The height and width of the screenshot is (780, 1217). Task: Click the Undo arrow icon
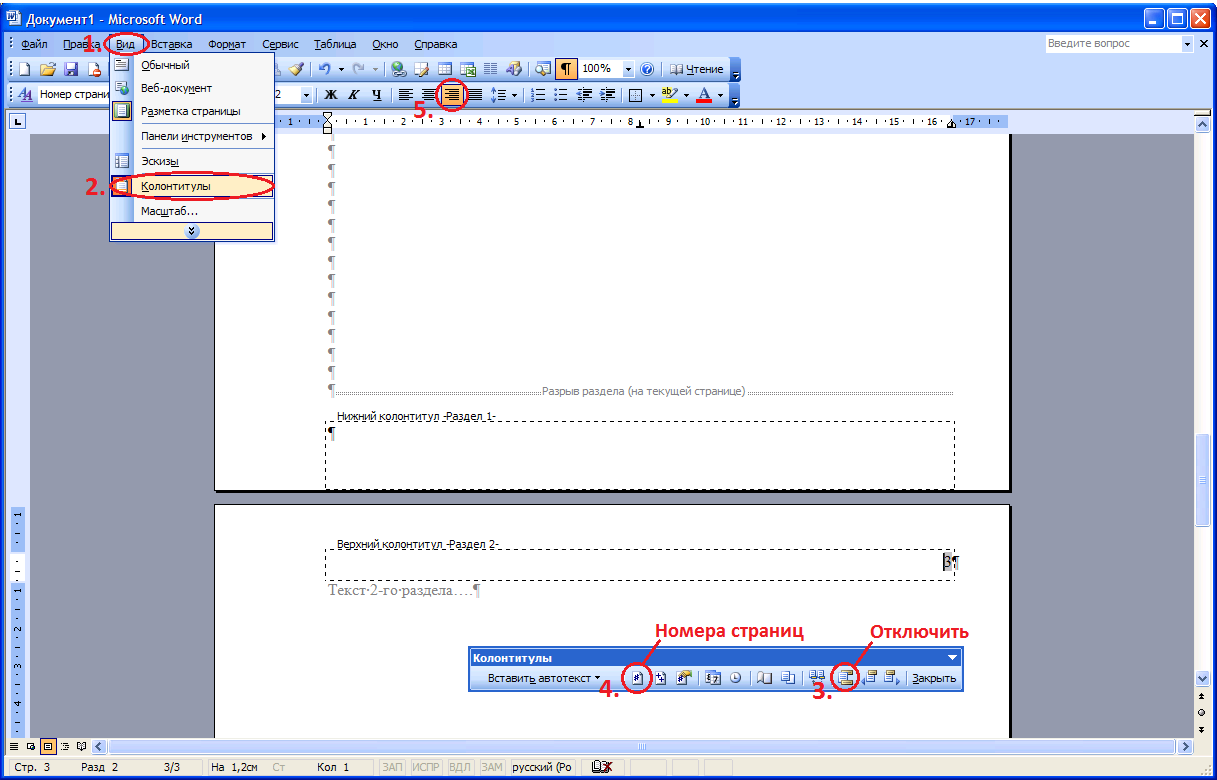324,70
